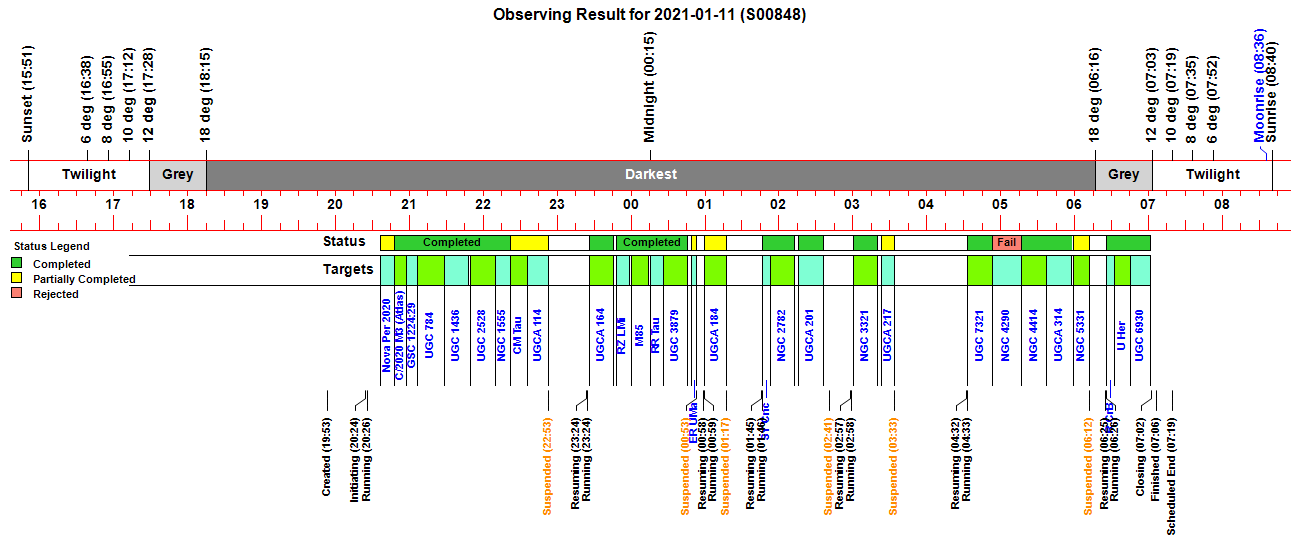1300x560 pixels.
Task: Click the Running (04:33) event label
Action: pos(967,458)
